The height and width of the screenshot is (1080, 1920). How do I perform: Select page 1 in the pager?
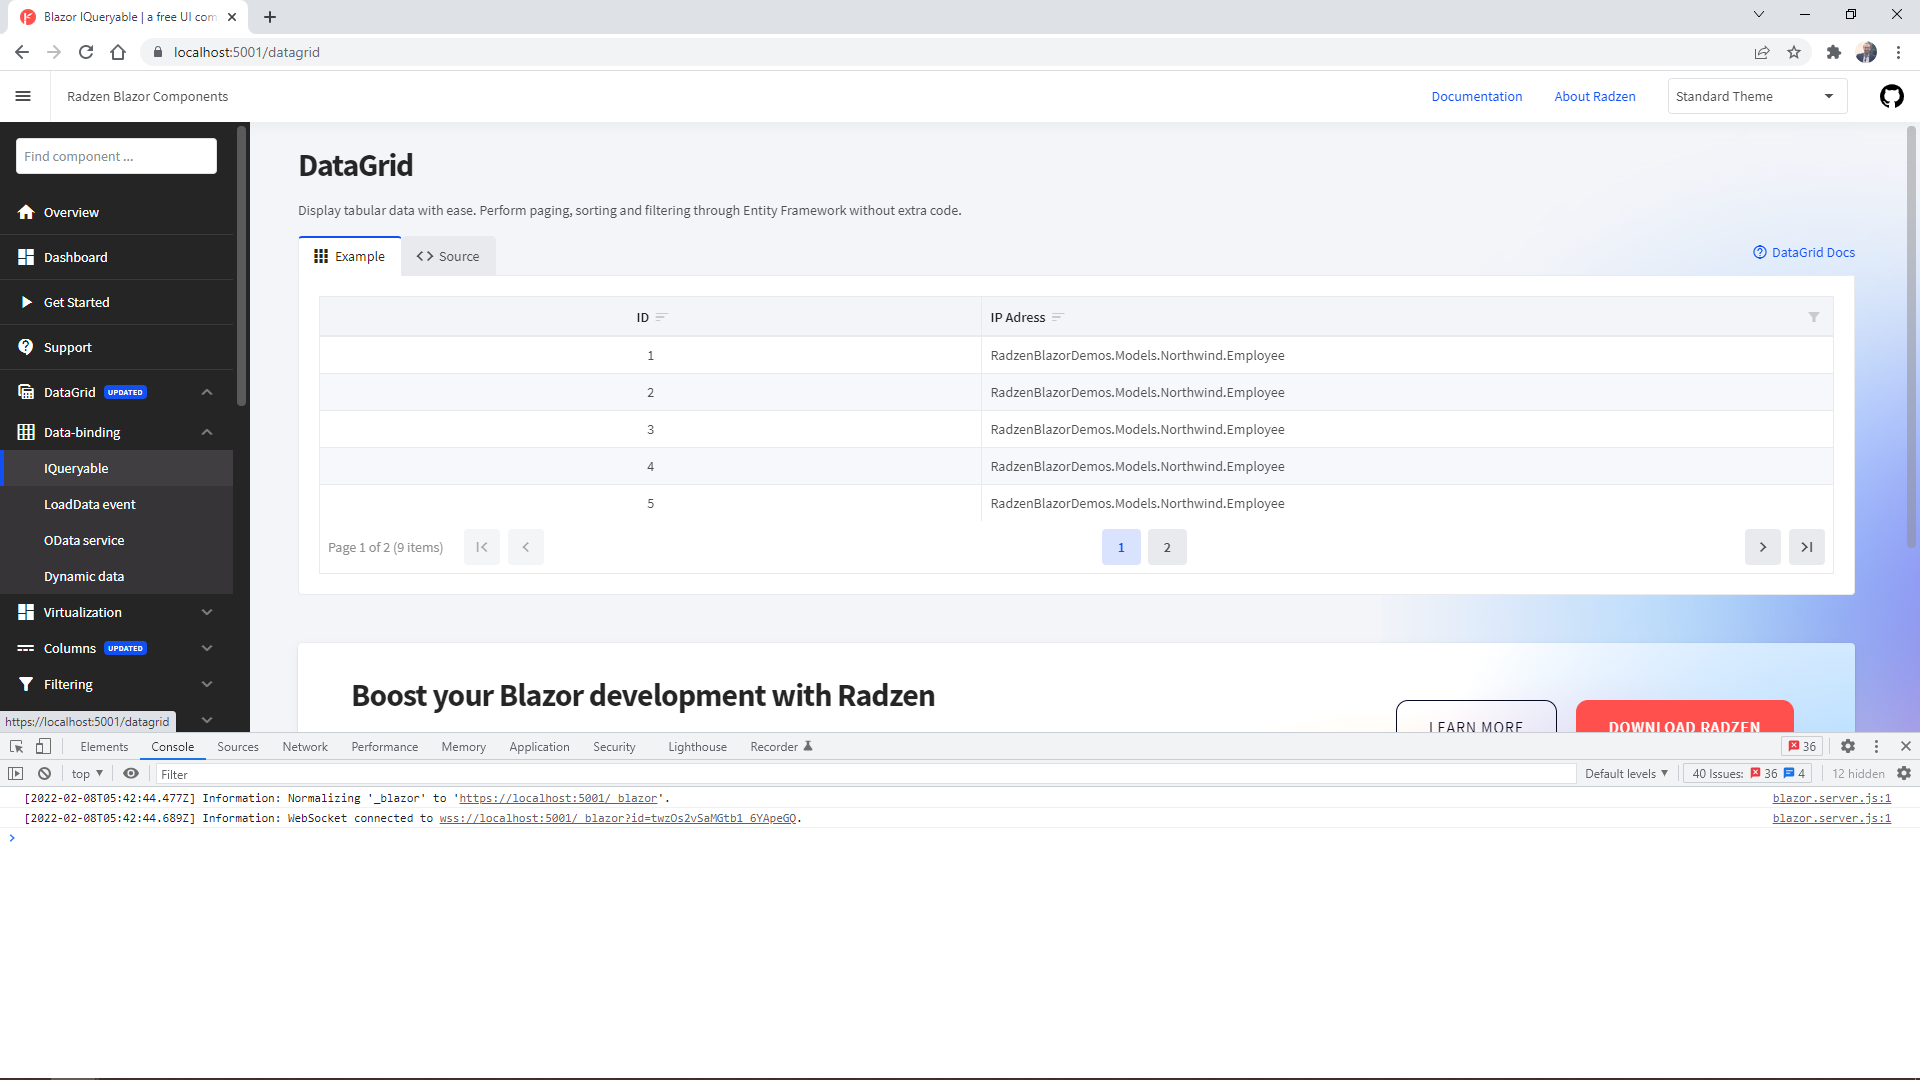(1121, 547)
